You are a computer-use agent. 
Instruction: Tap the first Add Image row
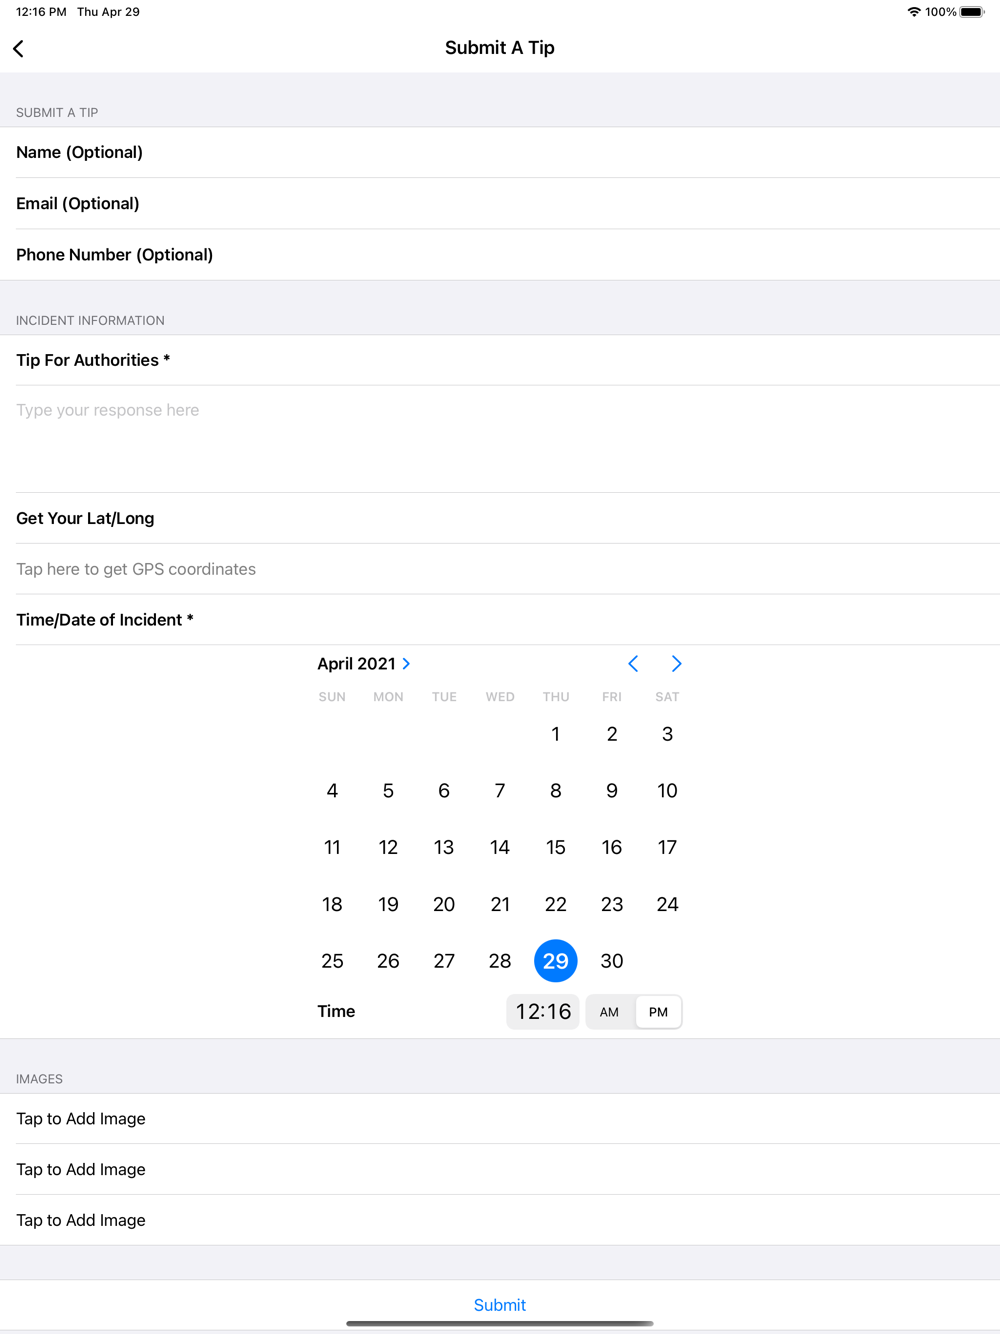(500, 1119)
